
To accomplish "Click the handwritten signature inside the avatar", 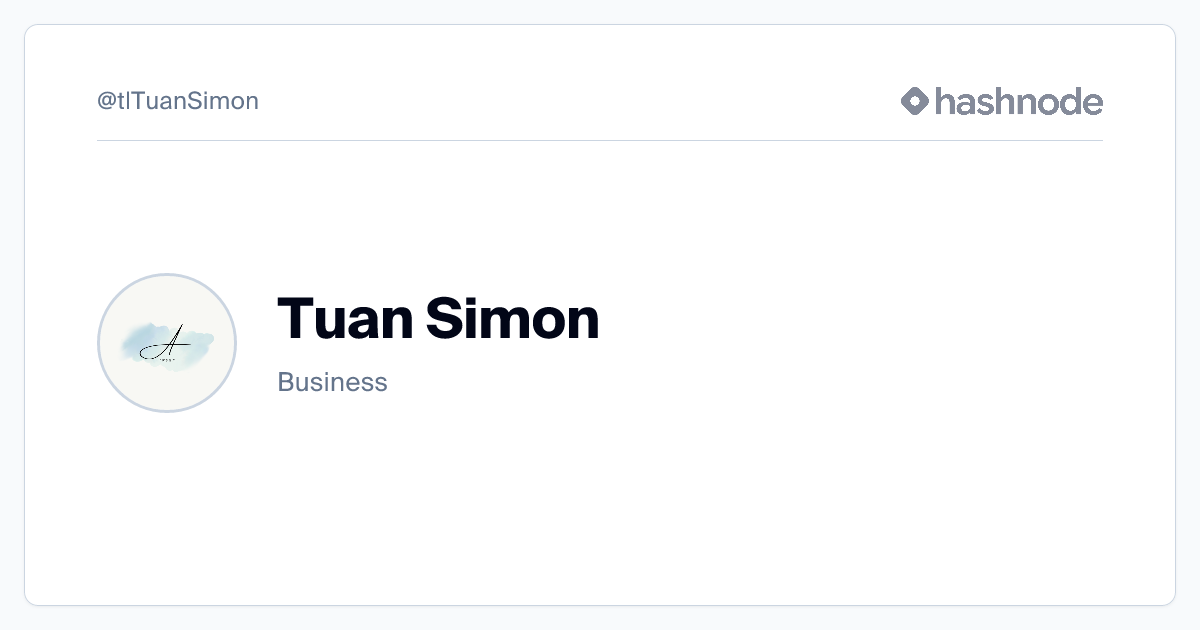I will pos(166,345).
